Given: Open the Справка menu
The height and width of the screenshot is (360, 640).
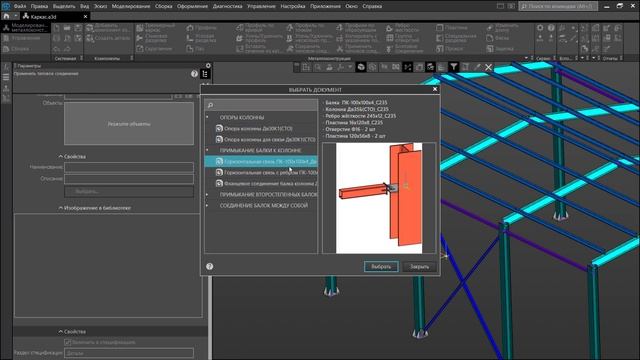Looking at the screenshot, I should (372, 6).
